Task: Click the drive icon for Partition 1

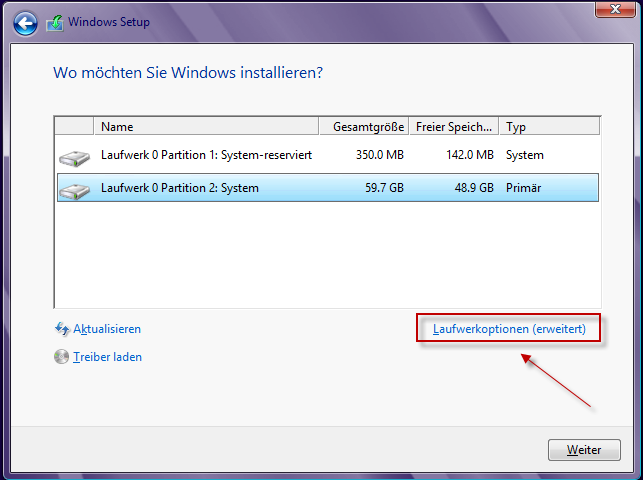Action: [74, 158]
